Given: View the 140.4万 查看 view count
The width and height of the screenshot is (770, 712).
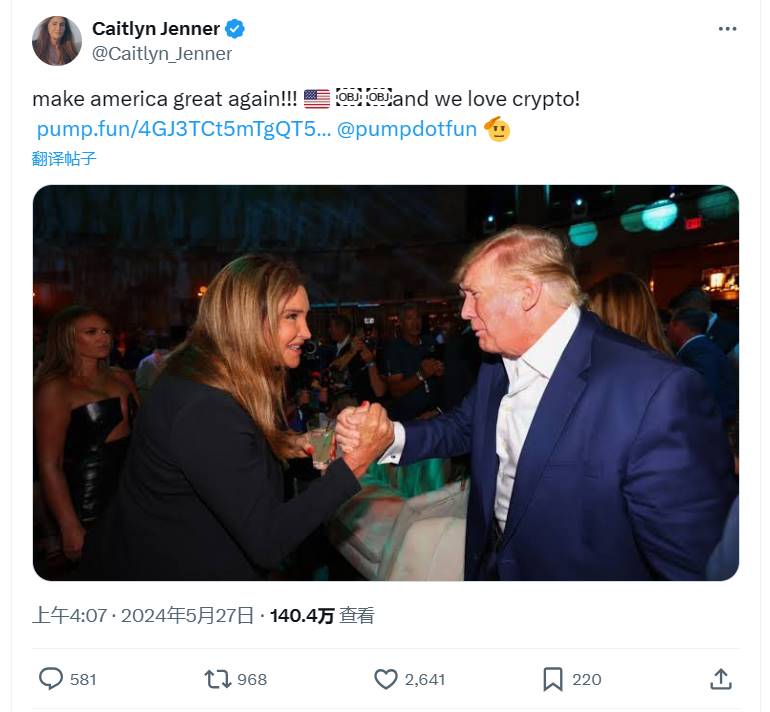Looking at the screenshot, I should coord(322,616).
